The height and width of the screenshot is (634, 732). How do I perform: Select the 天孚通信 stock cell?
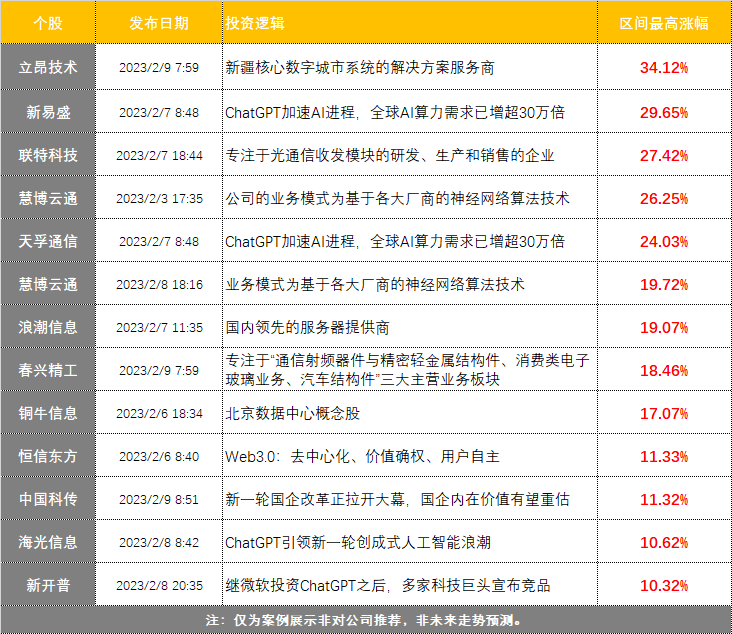click(48, 241)
